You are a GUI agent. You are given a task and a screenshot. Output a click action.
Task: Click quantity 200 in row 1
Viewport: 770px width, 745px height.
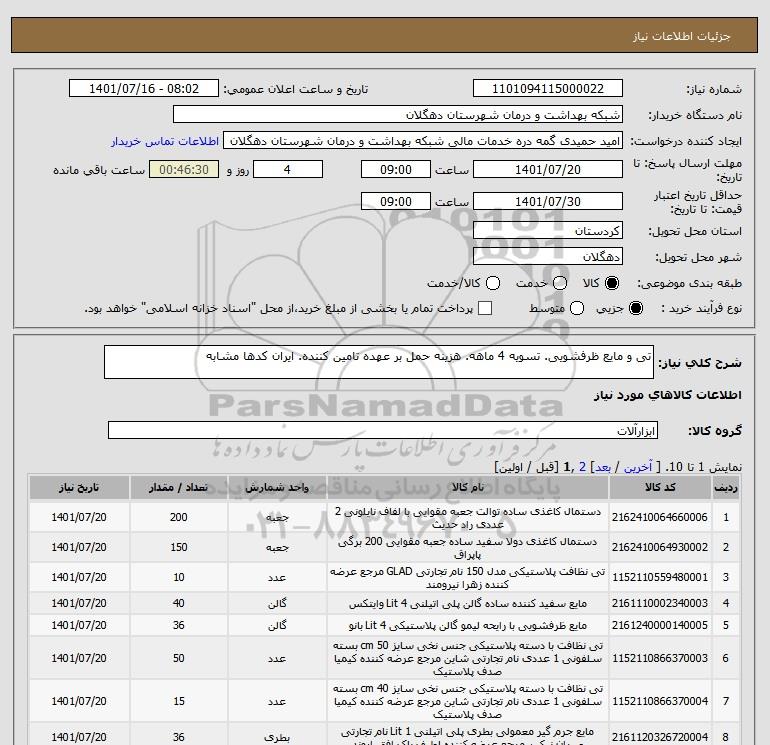click(x=179, y=517)
